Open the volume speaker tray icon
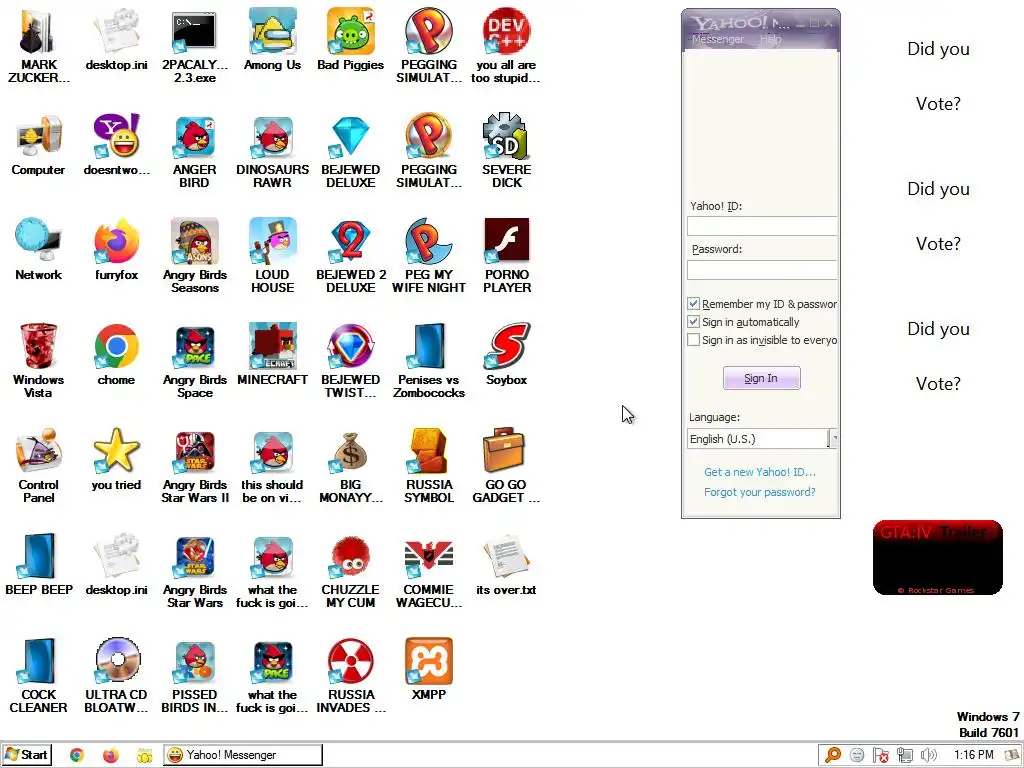The width and height of the screenshot is (1024, 768). tap(928, 756)
